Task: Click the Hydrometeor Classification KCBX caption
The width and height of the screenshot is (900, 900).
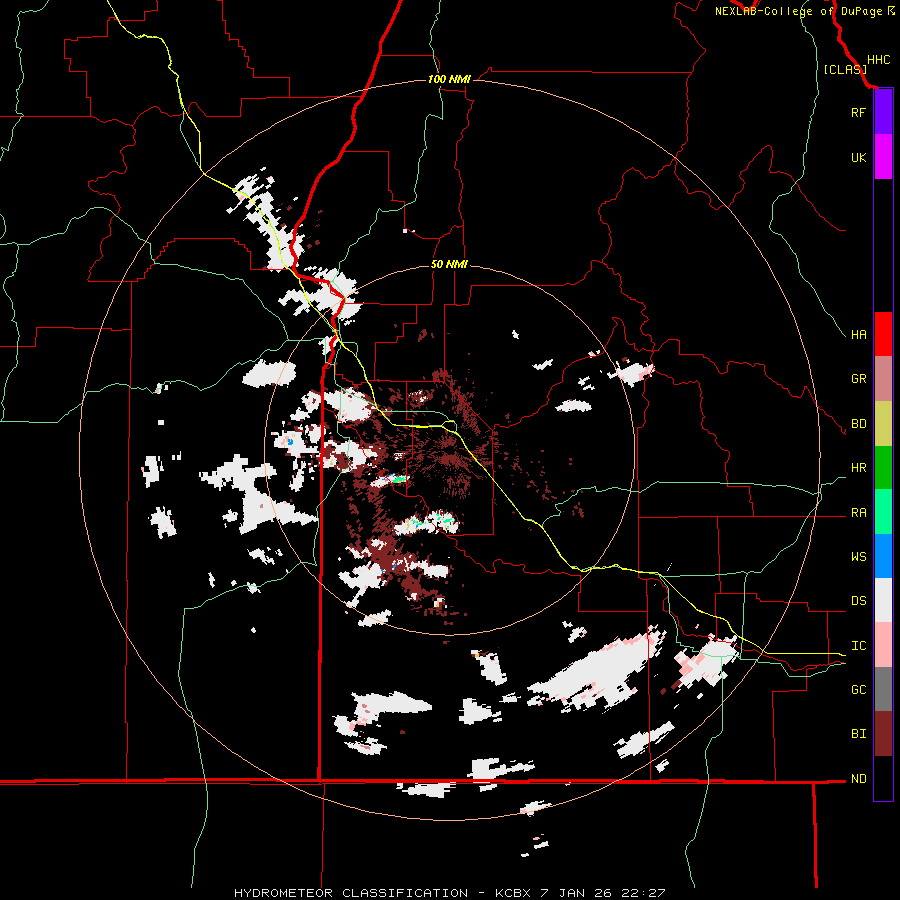Action: [449, 893]
